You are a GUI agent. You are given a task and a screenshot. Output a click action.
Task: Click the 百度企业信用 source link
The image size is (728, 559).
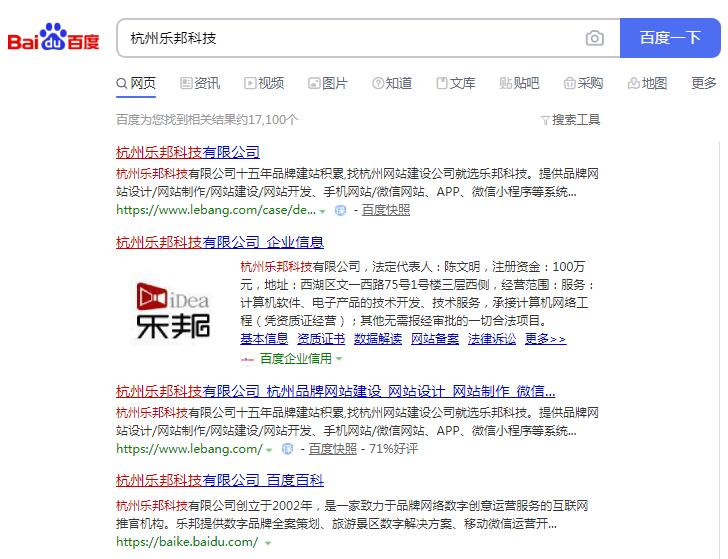tap(296, 358)
